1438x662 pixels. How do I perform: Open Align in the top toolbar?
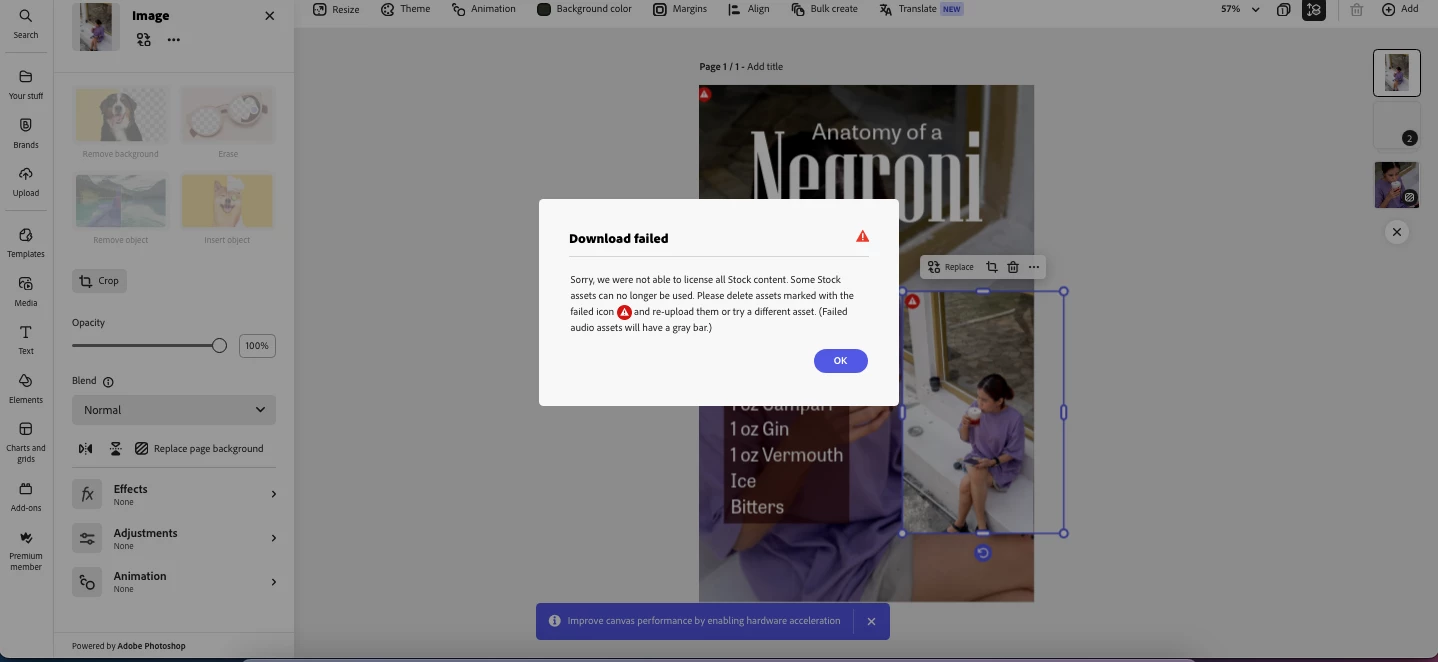tap(748, 9)
